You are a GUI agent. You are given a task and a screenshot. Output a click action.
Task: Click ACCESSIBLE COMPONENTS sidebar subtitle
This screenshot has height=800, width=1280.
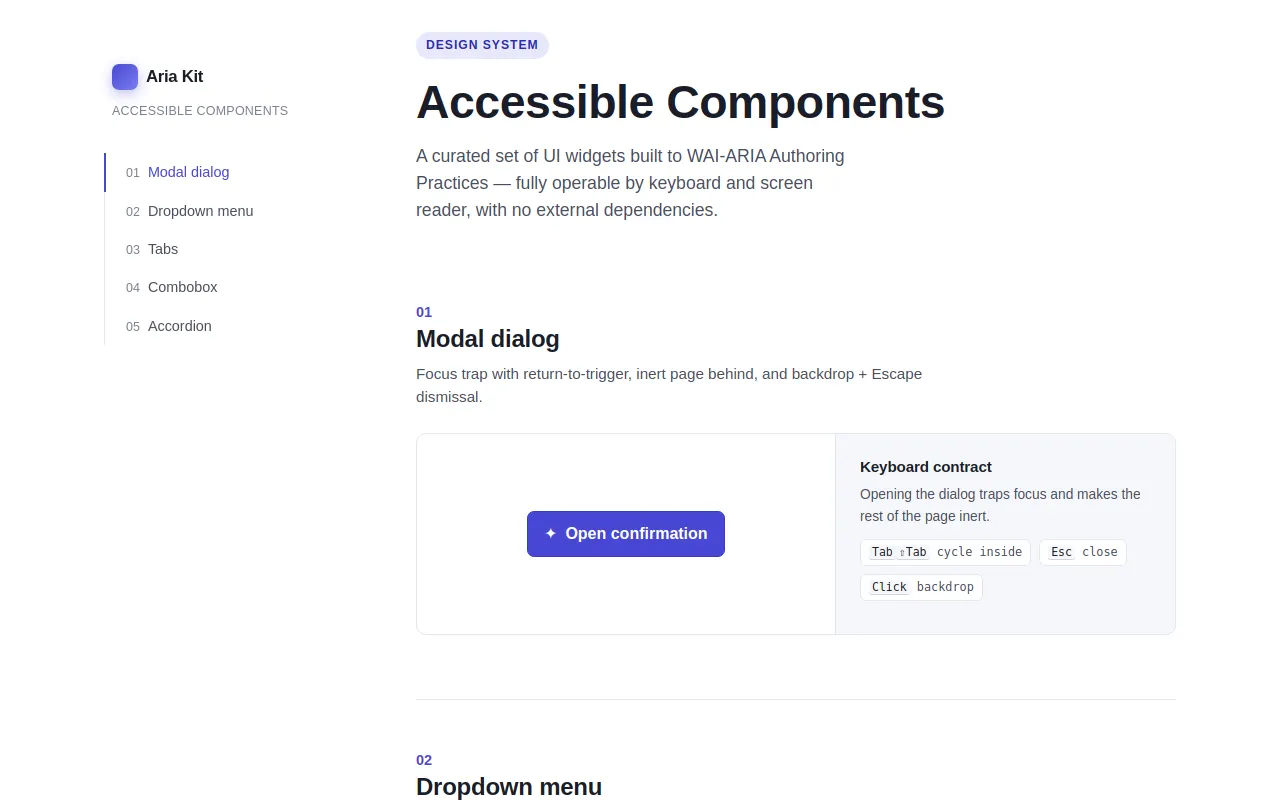(x=200, y=111)
